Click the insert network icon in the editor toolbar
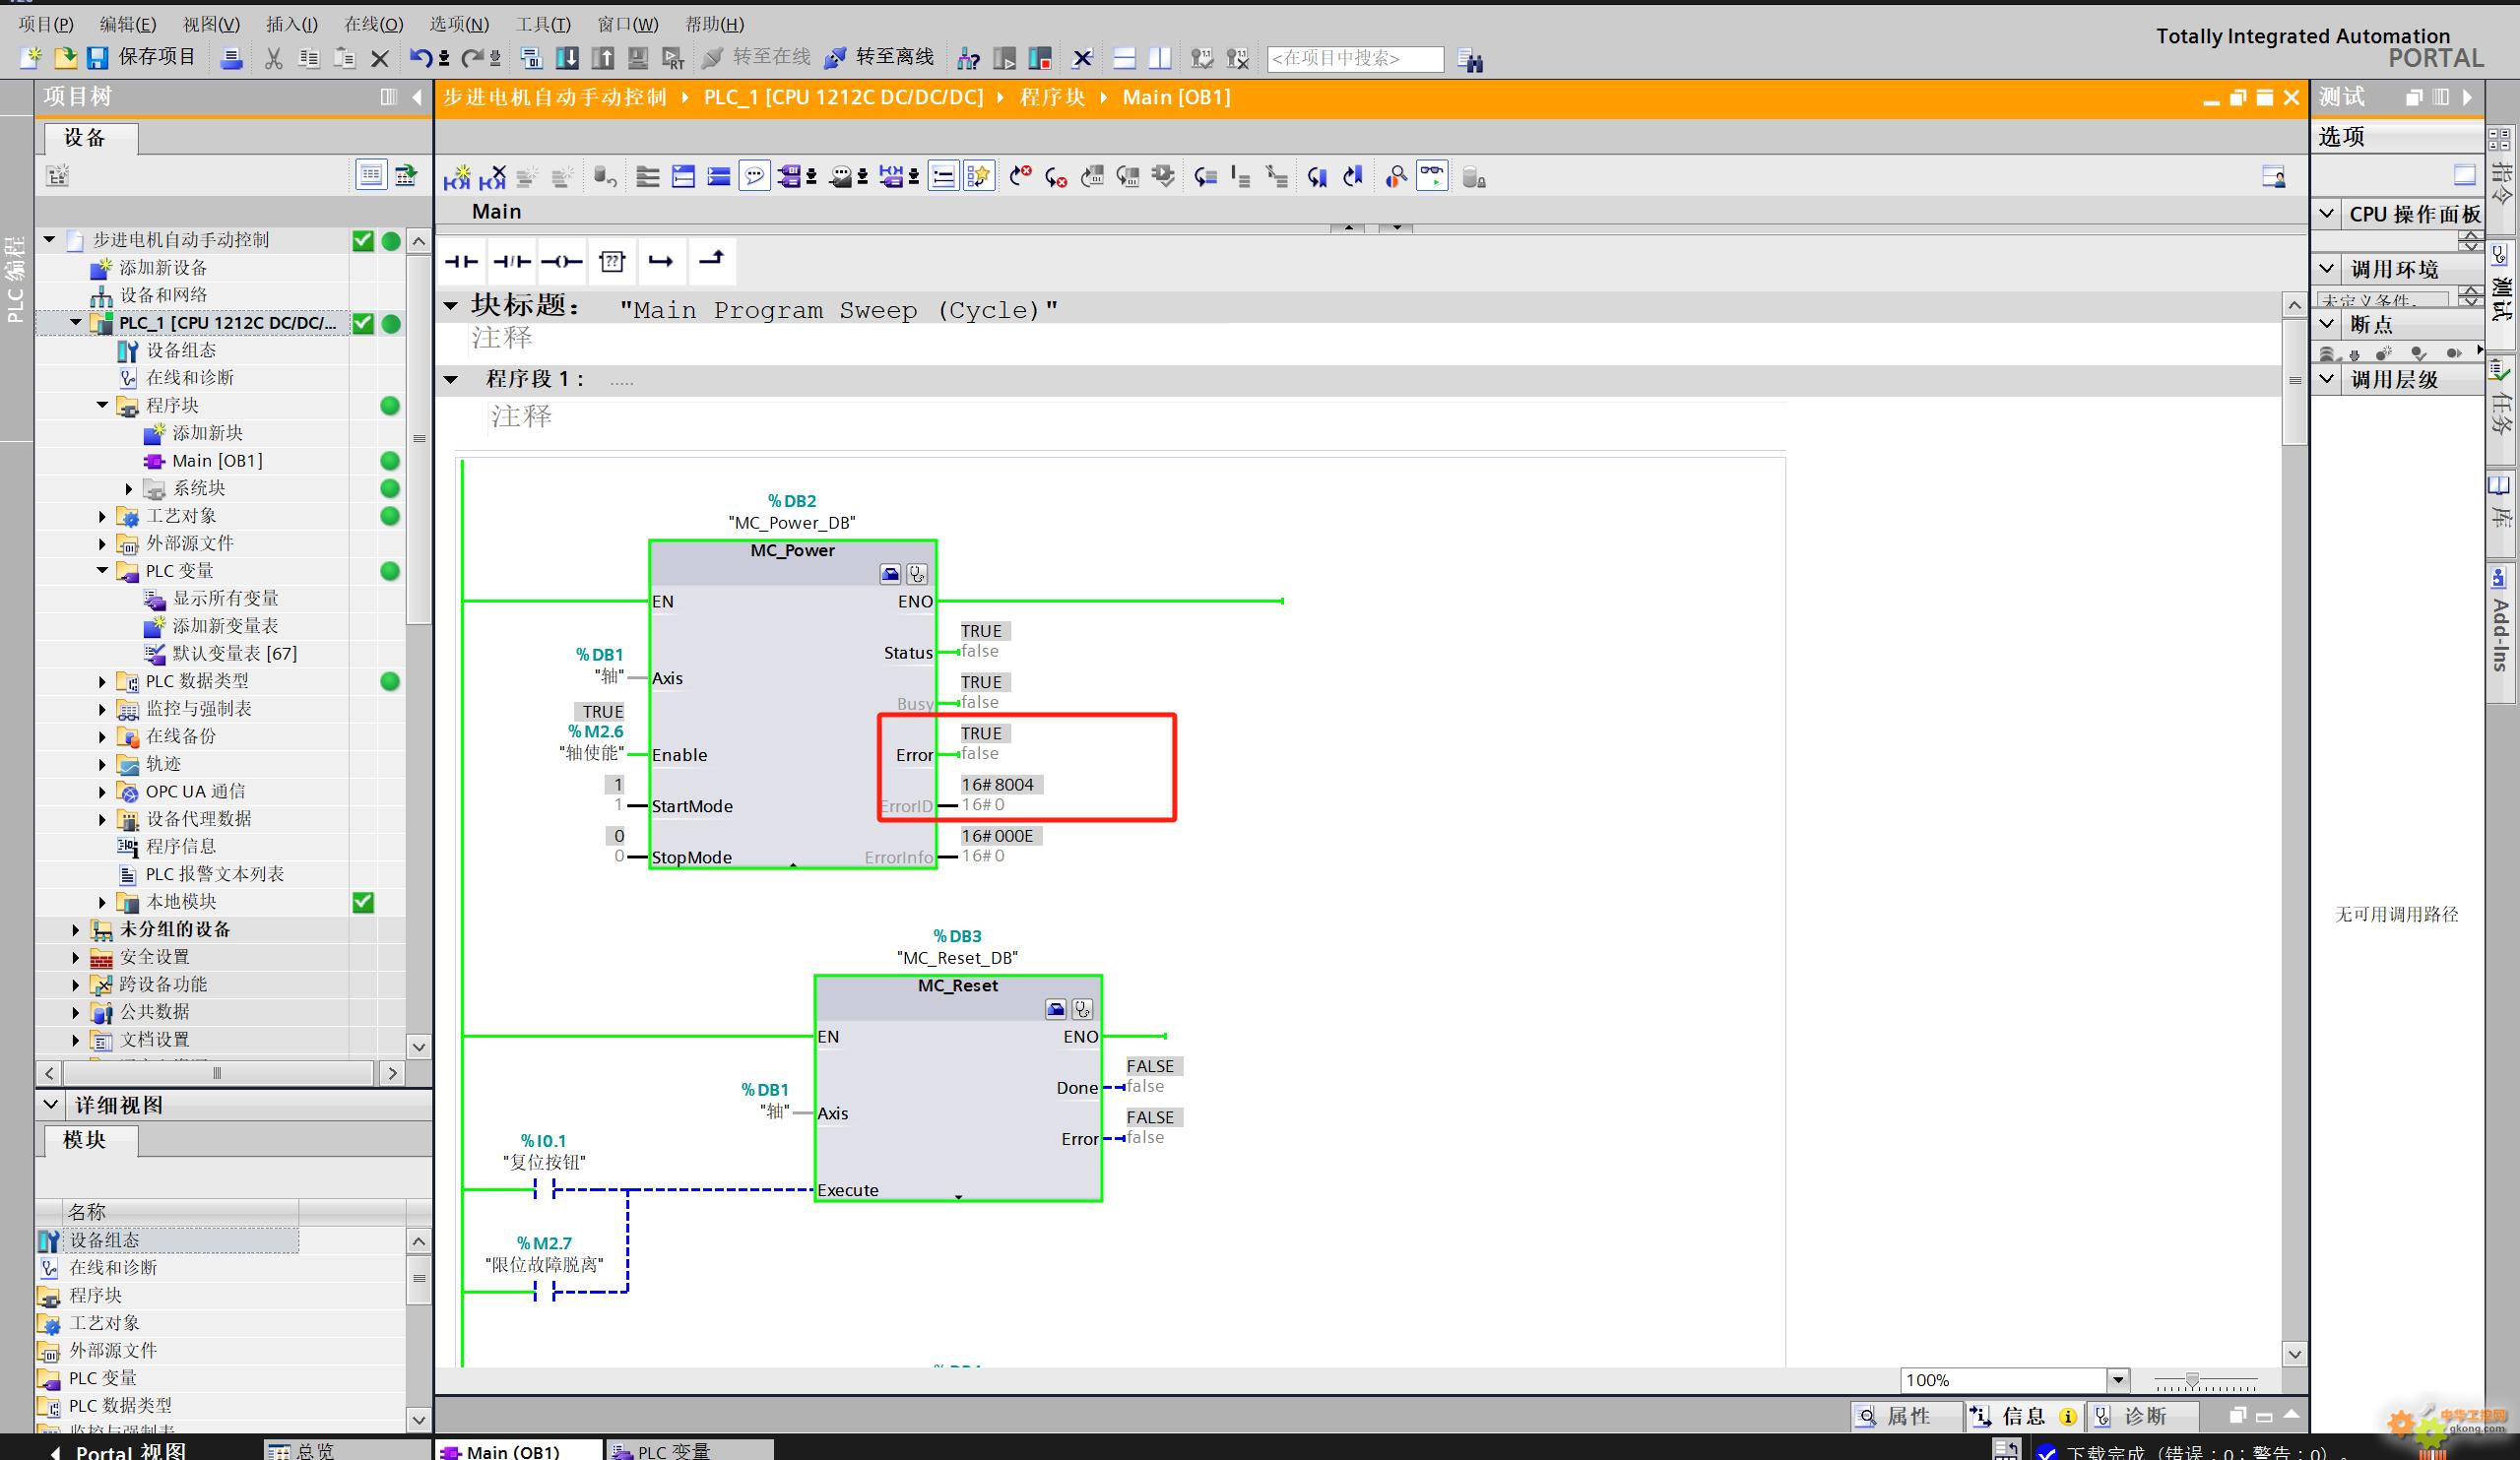Image resolution: width=2520 pixels, height=1460 pixels. pyautogui.click(x=458, y=177)
